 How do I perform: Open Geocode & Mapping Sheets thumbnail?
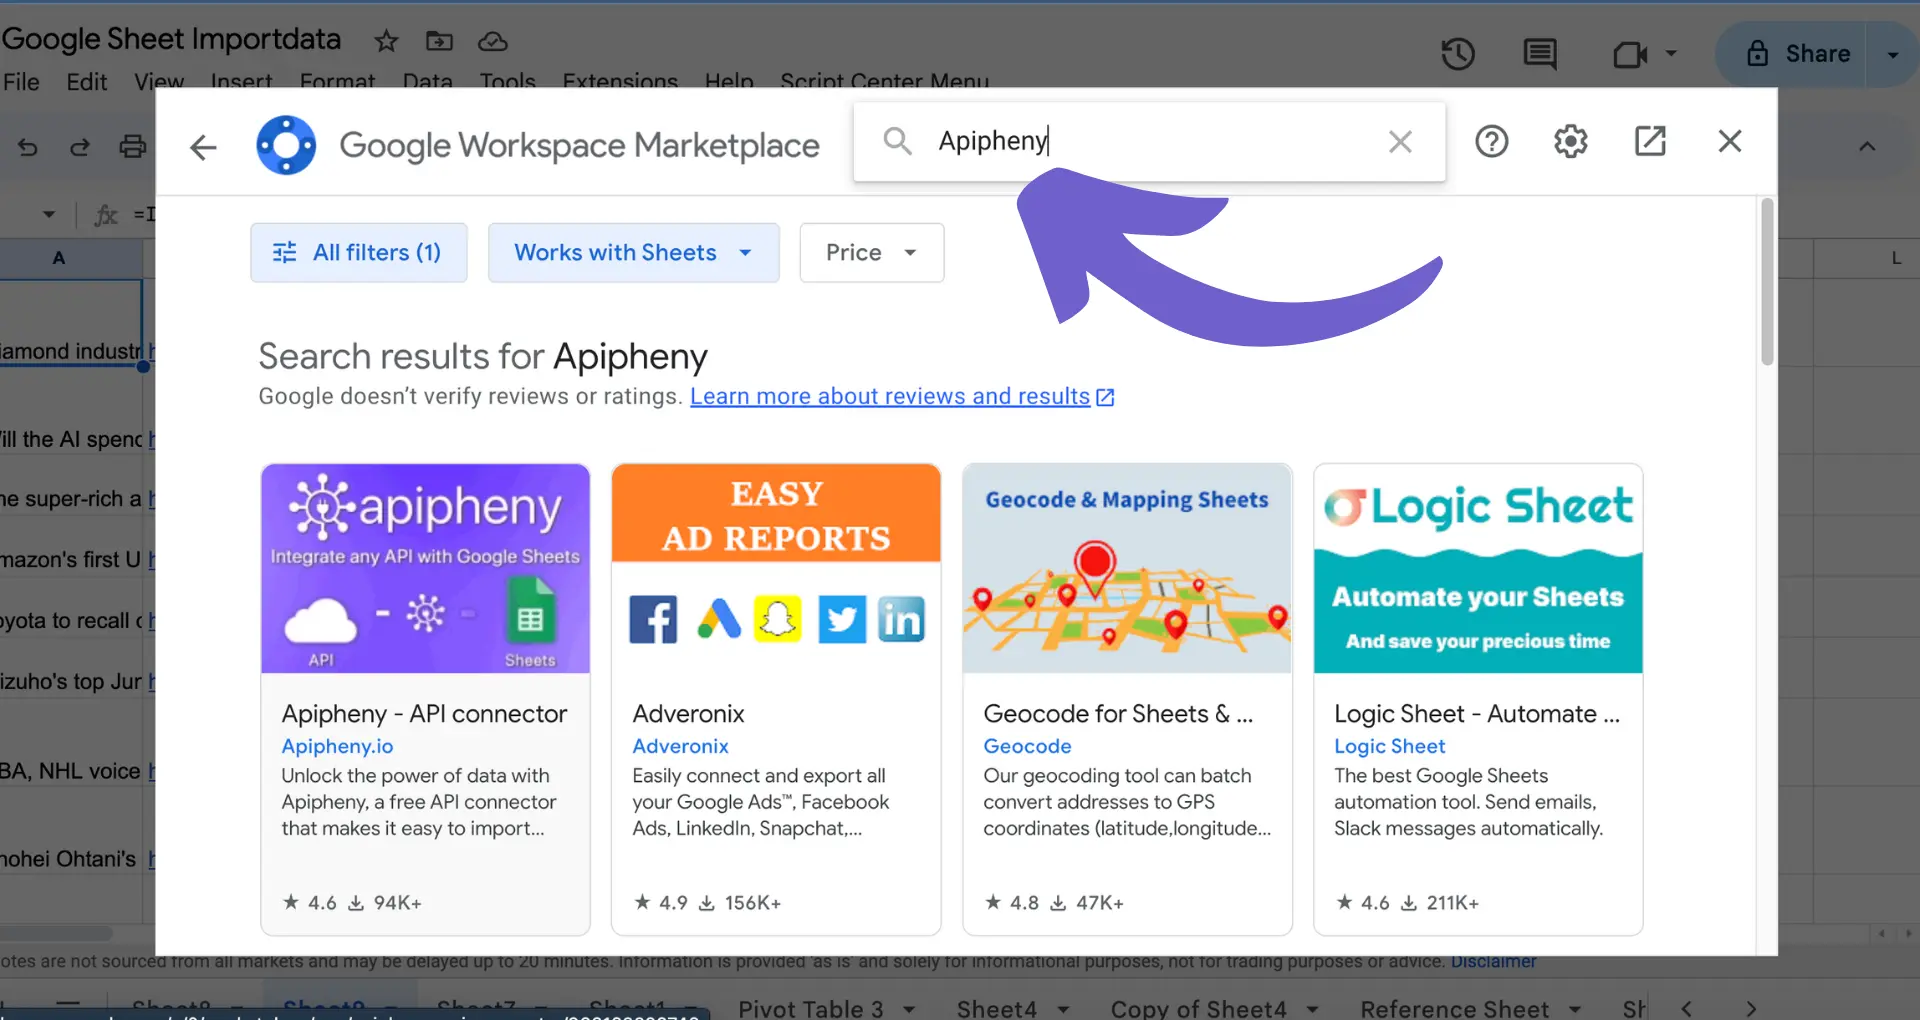click(1127, 568)
